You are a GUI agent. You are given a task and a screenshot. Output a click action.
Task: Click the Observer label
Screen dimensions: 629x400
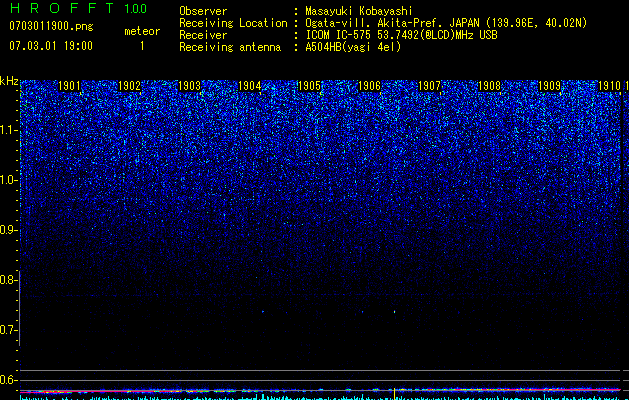(203, 11)
